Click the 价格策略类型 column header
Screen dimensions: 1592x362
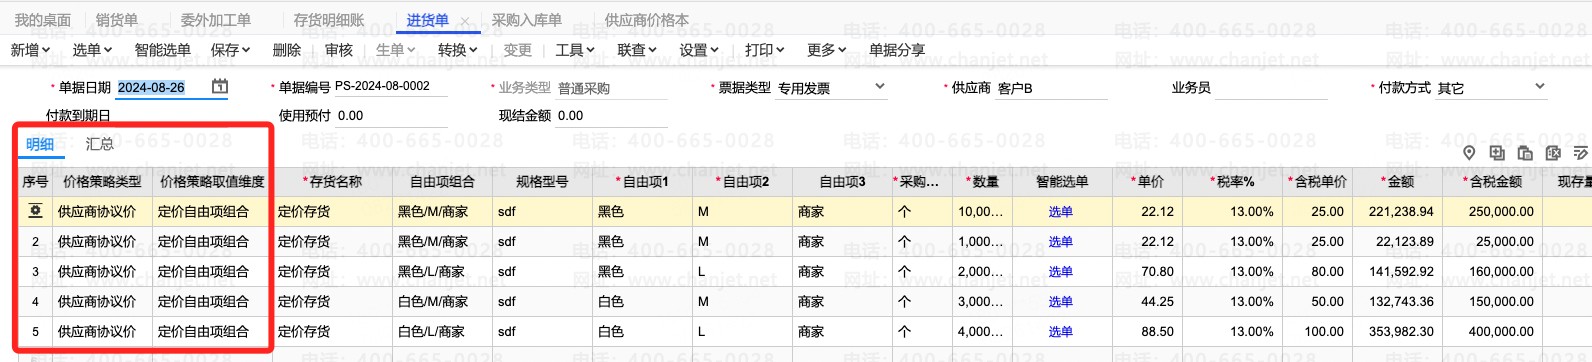pyautogui.click(x=102, y=182)
